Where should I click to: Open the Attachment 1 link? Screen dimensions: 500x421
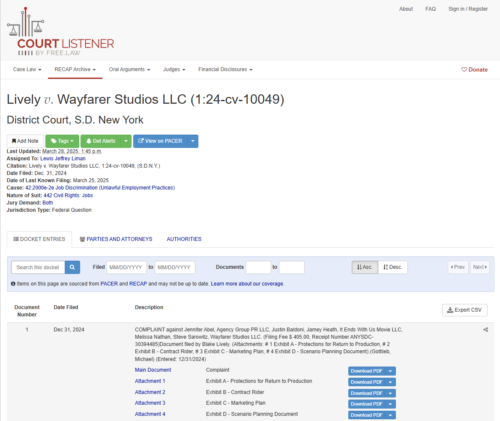click(150, 381)
